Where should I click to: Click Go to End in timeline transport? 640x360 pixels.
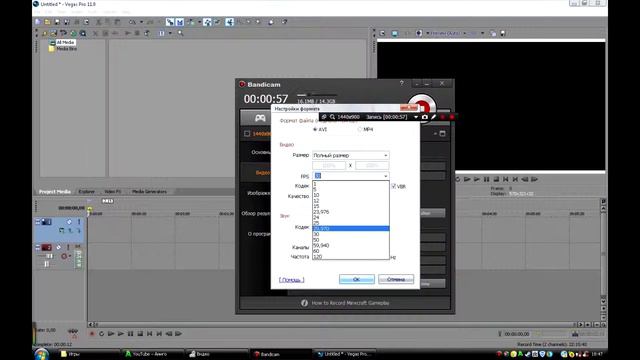159,334
